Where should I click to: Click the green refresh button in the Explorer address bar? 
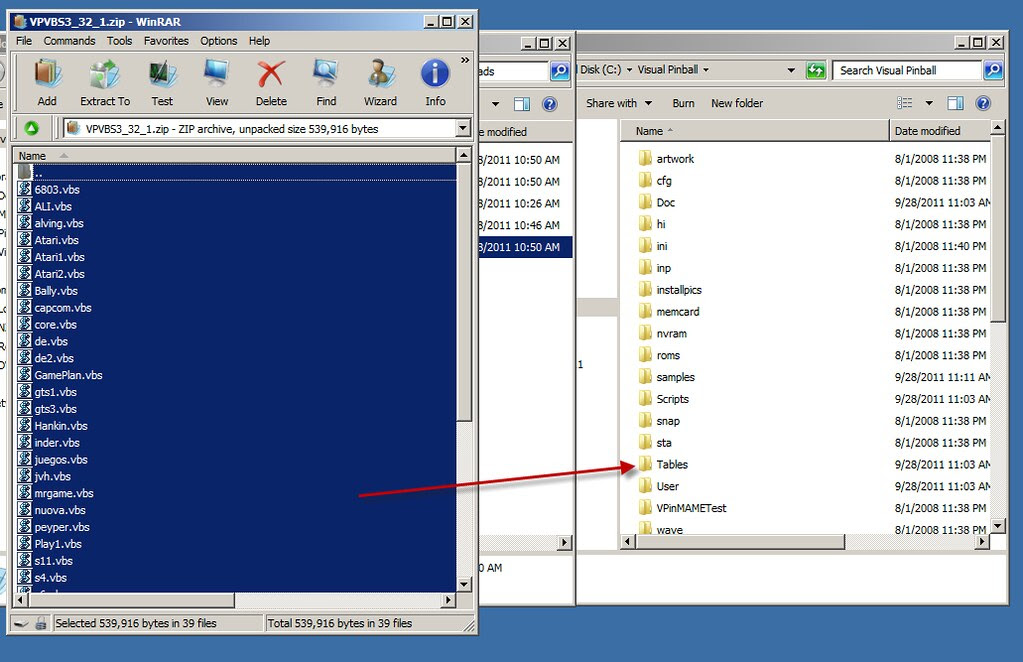[x=816, y=70]
